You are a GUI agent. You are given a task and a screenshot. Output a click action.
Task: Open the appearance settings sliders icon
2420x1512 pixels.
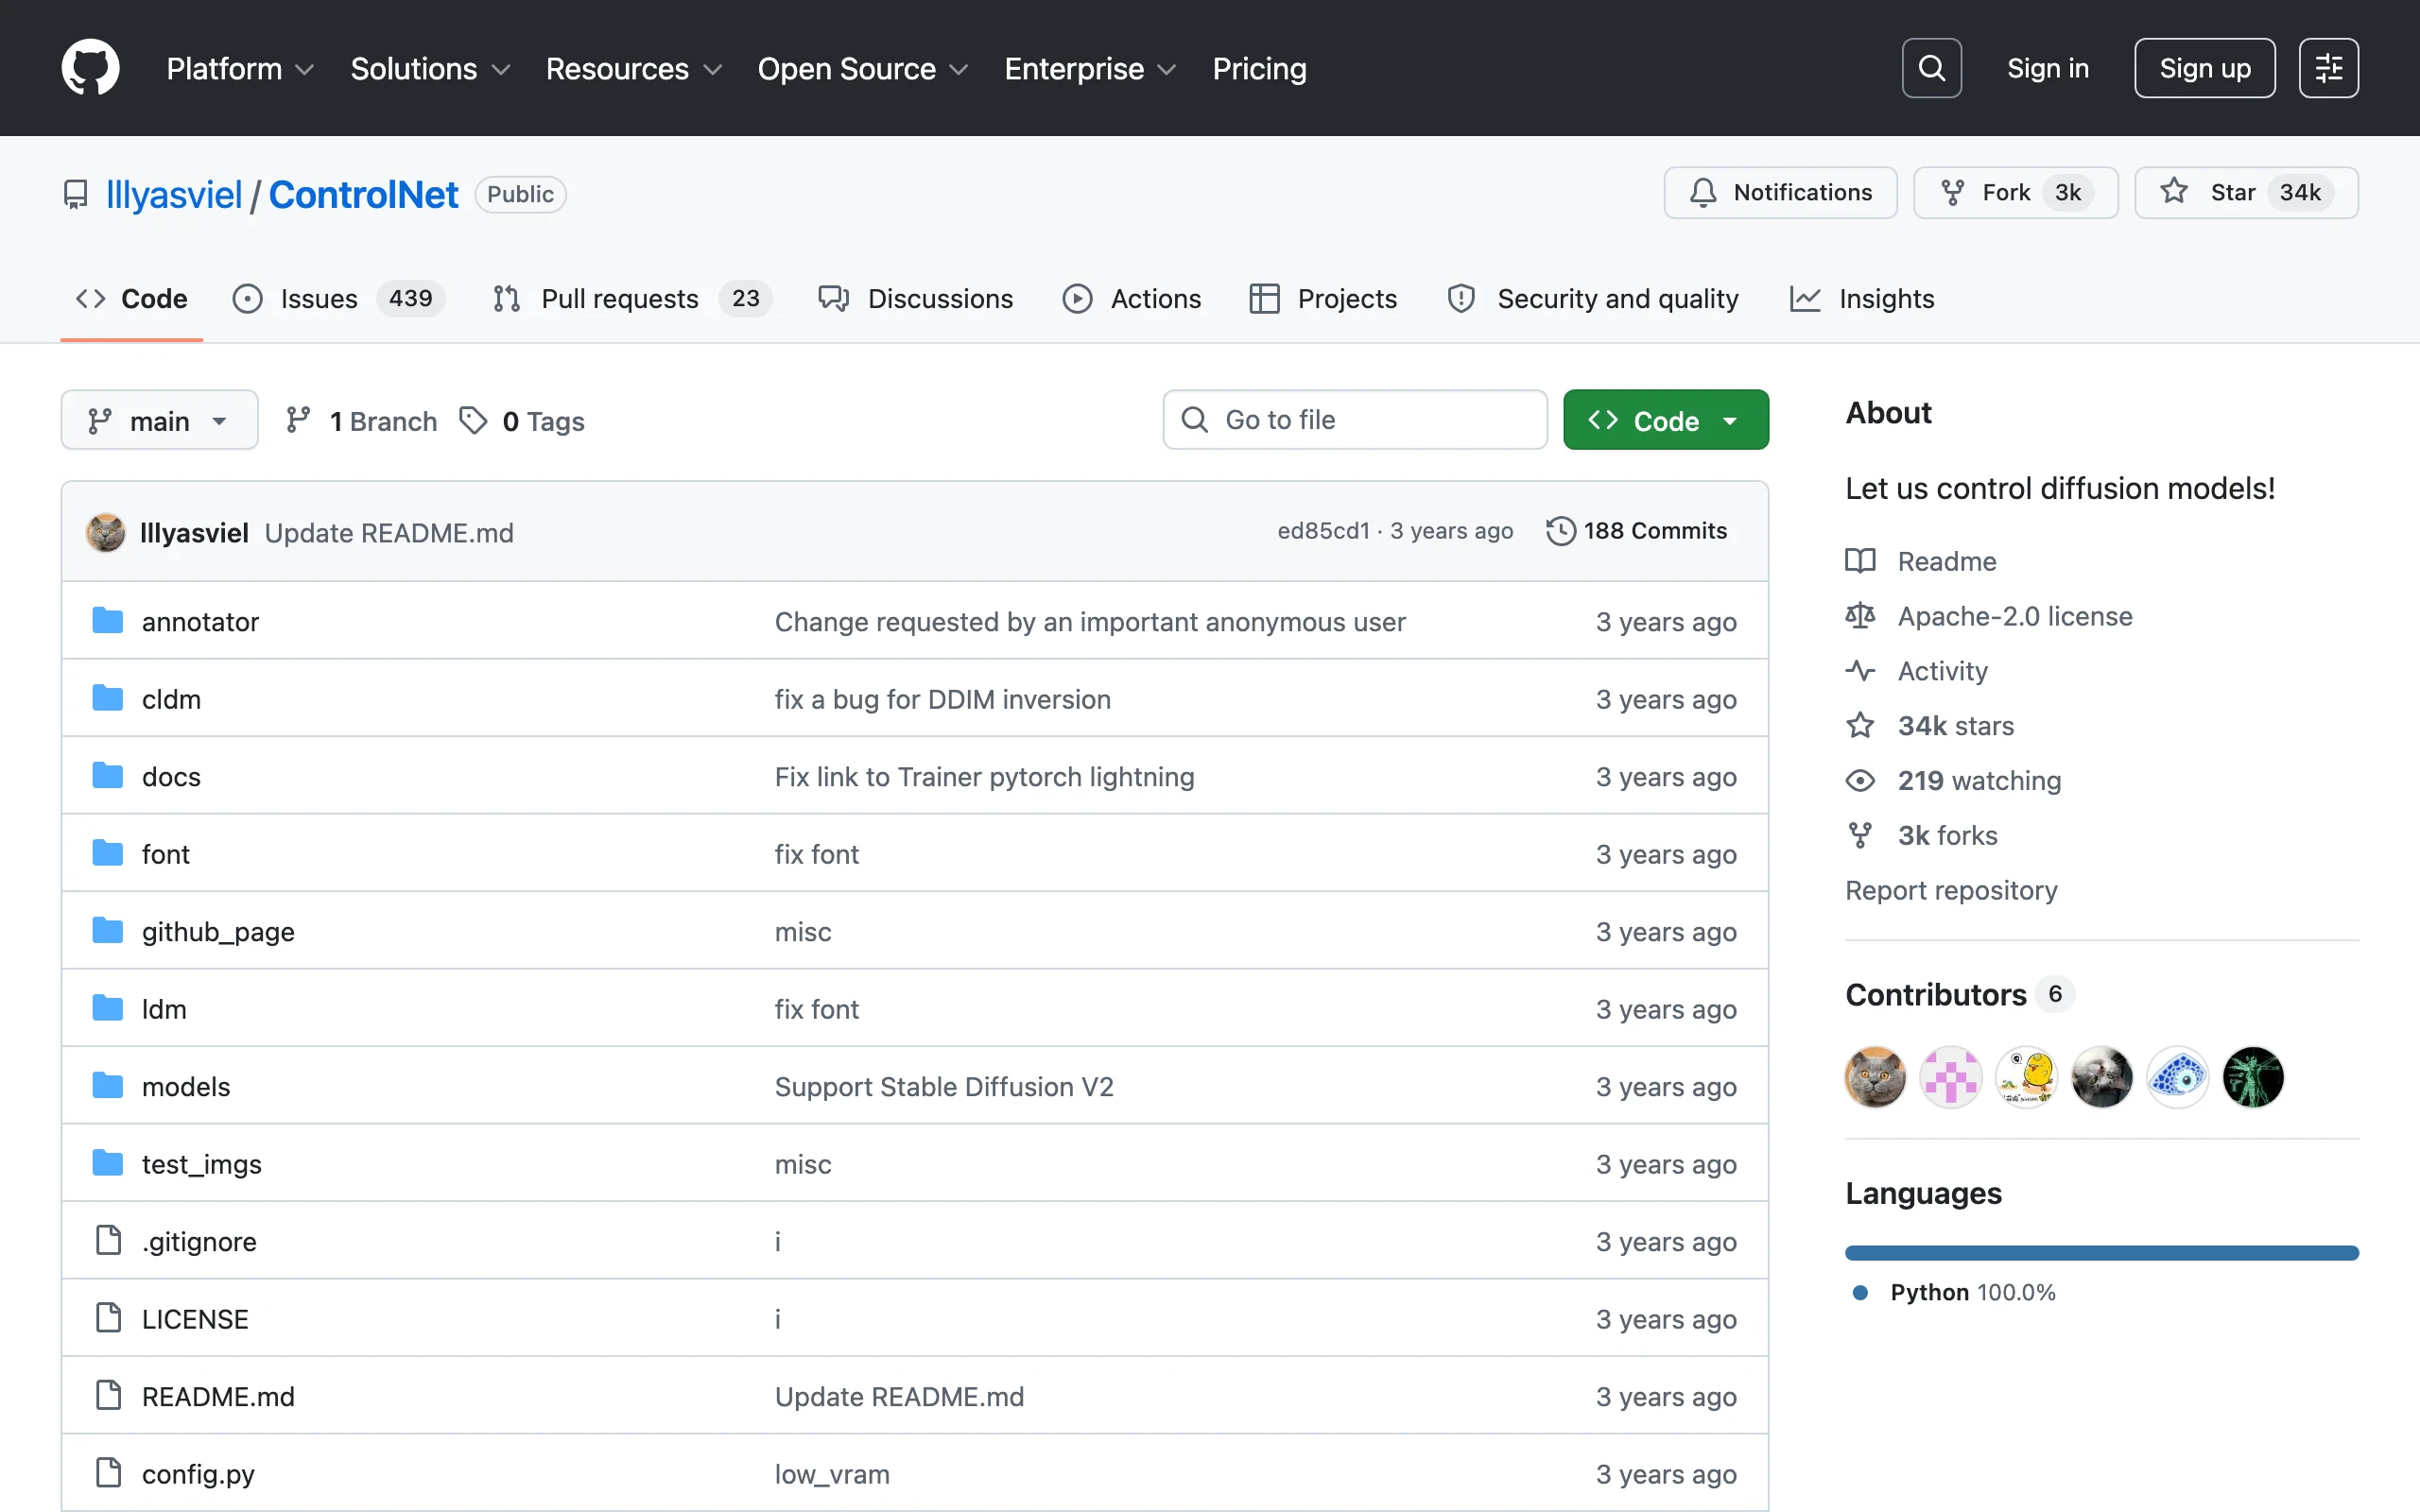pos(2328,68)
